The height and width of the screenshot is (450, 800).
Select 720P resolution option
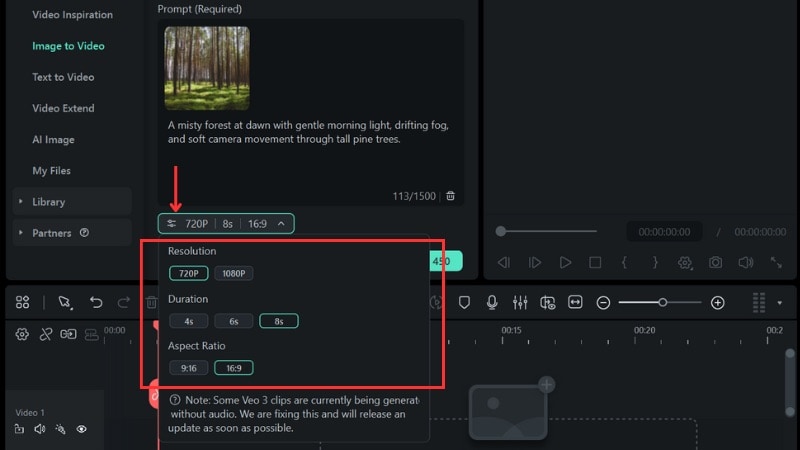click(189, 273)
